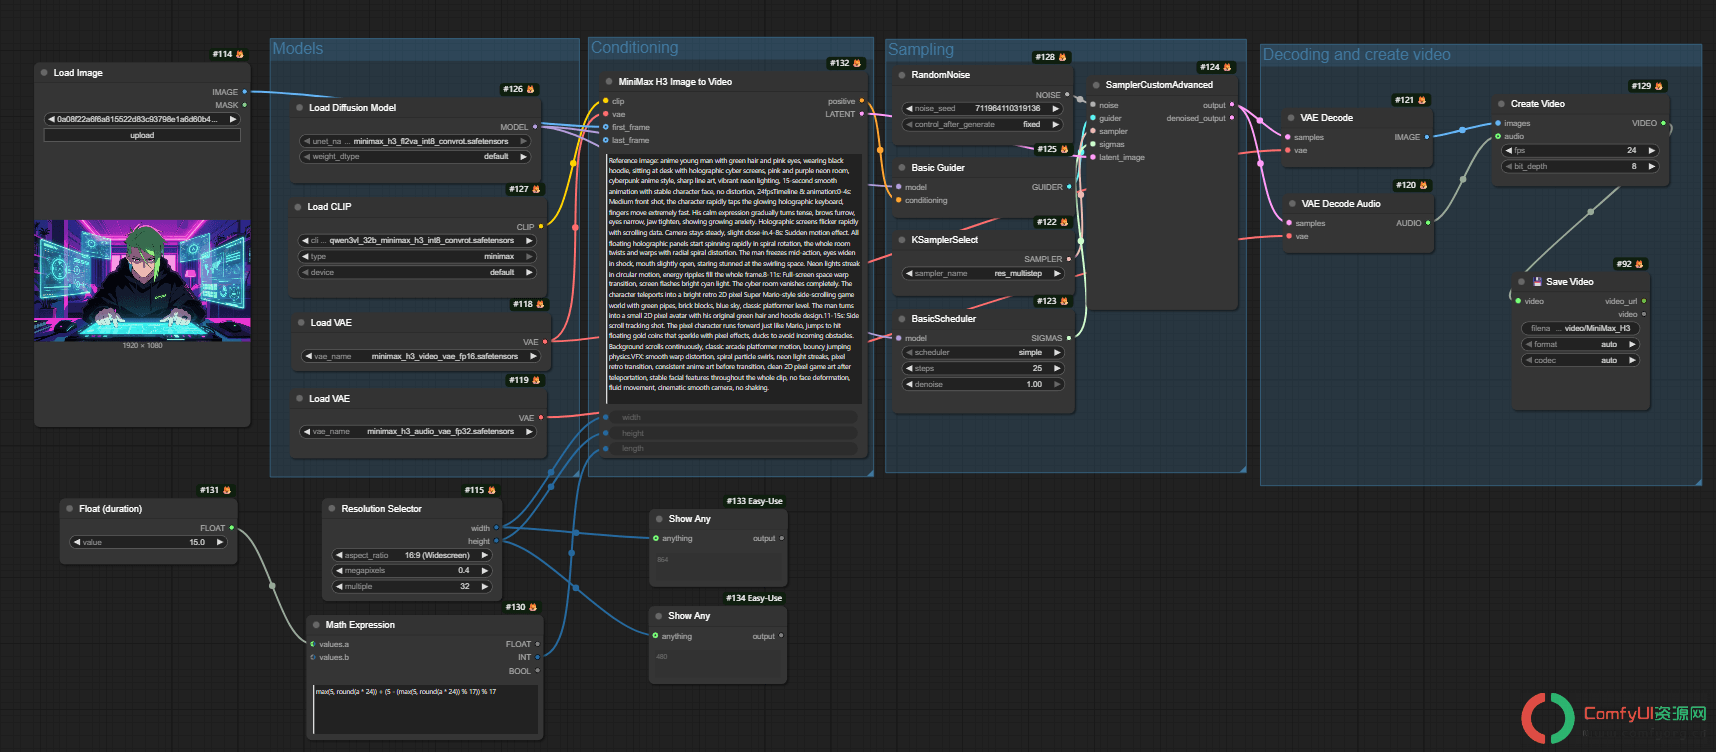
Task: Collapse the Load CLIP node dot
Action: pyautogui.click(x=298, y=207)
